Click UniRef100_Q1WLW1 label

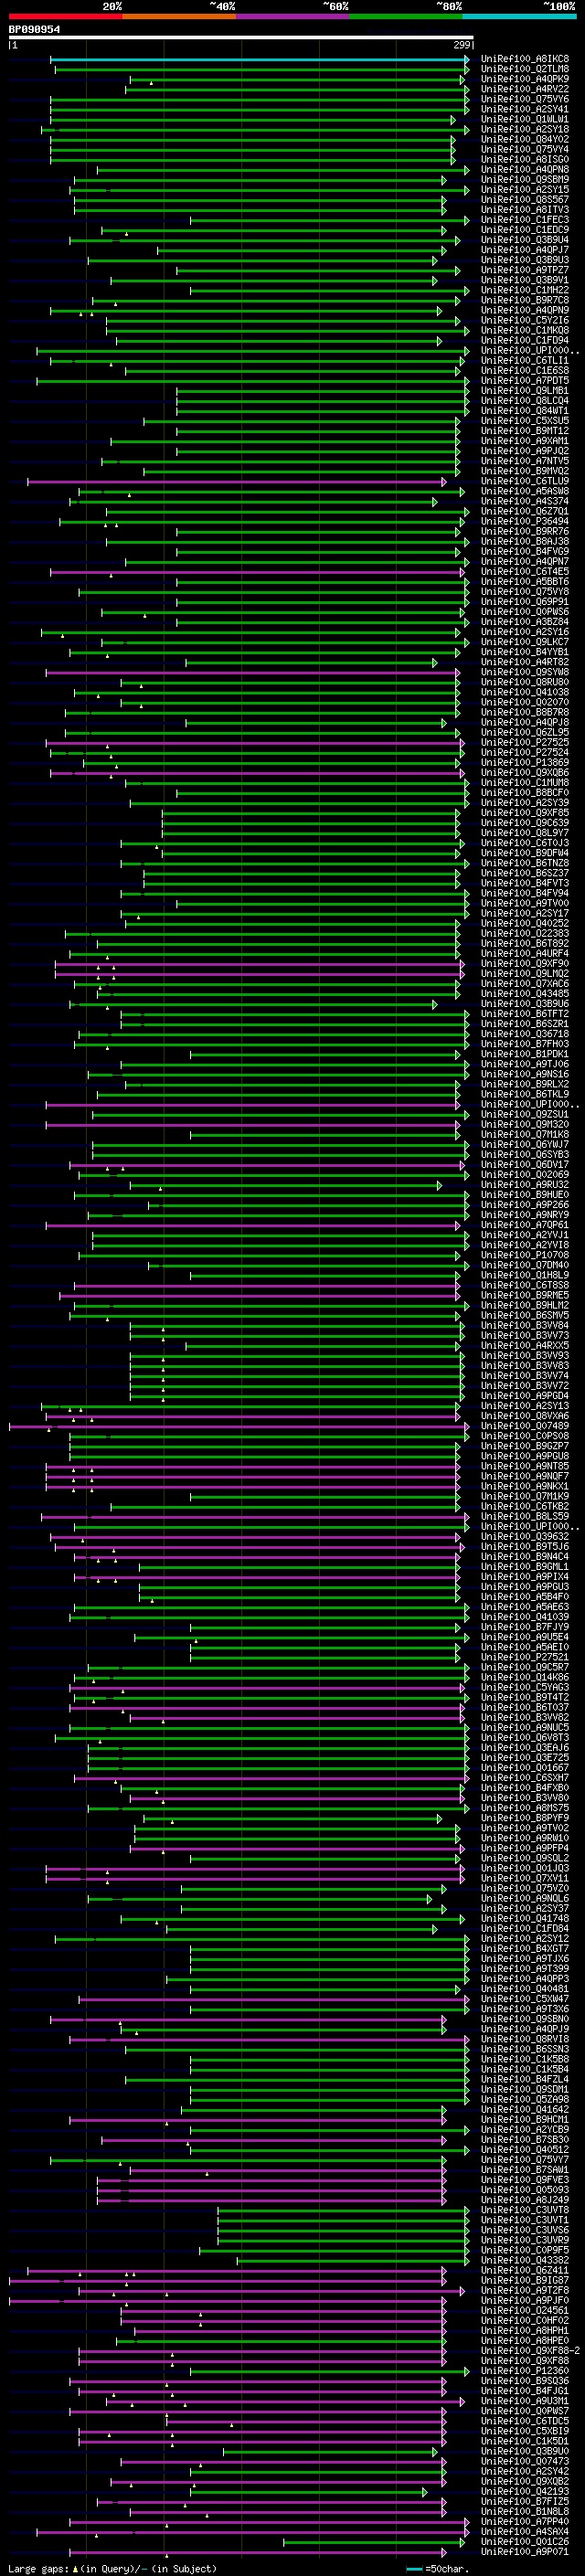pyautogui.click(x=525, y=119)
